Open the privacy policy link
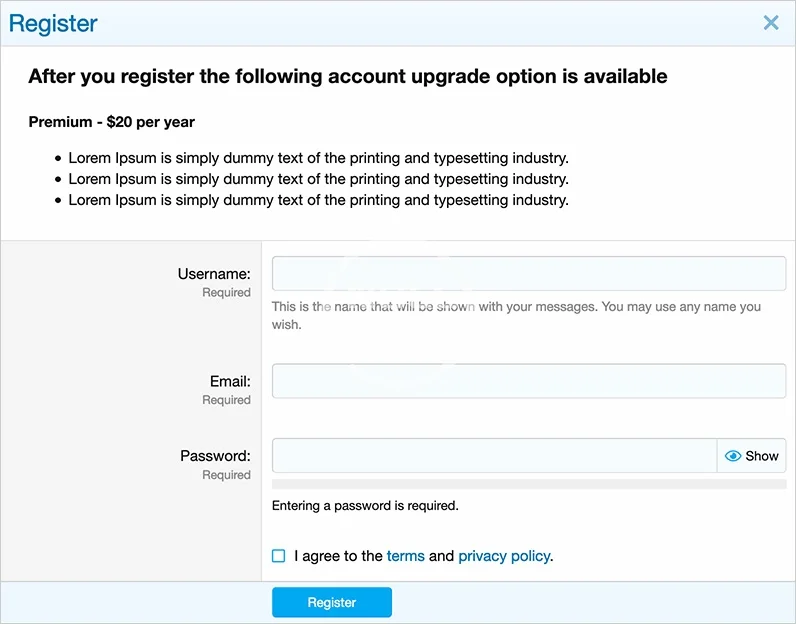796x624 pixels. [x=504, y=556]
